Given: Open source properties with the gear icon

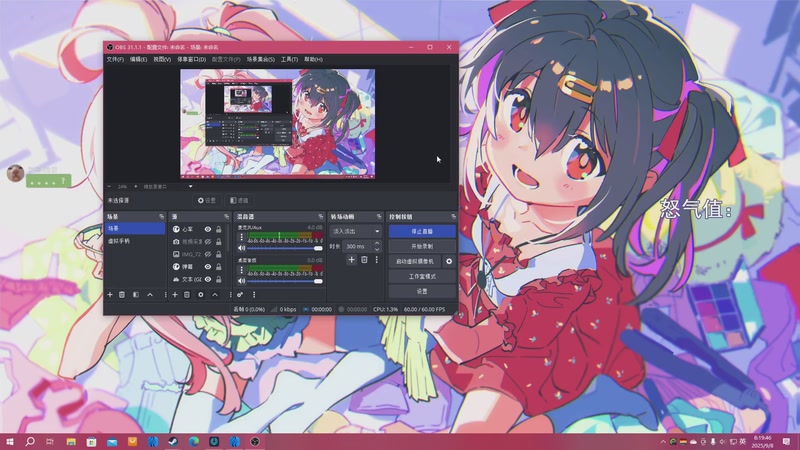Looking at the screenshot, I should point(201,294).
